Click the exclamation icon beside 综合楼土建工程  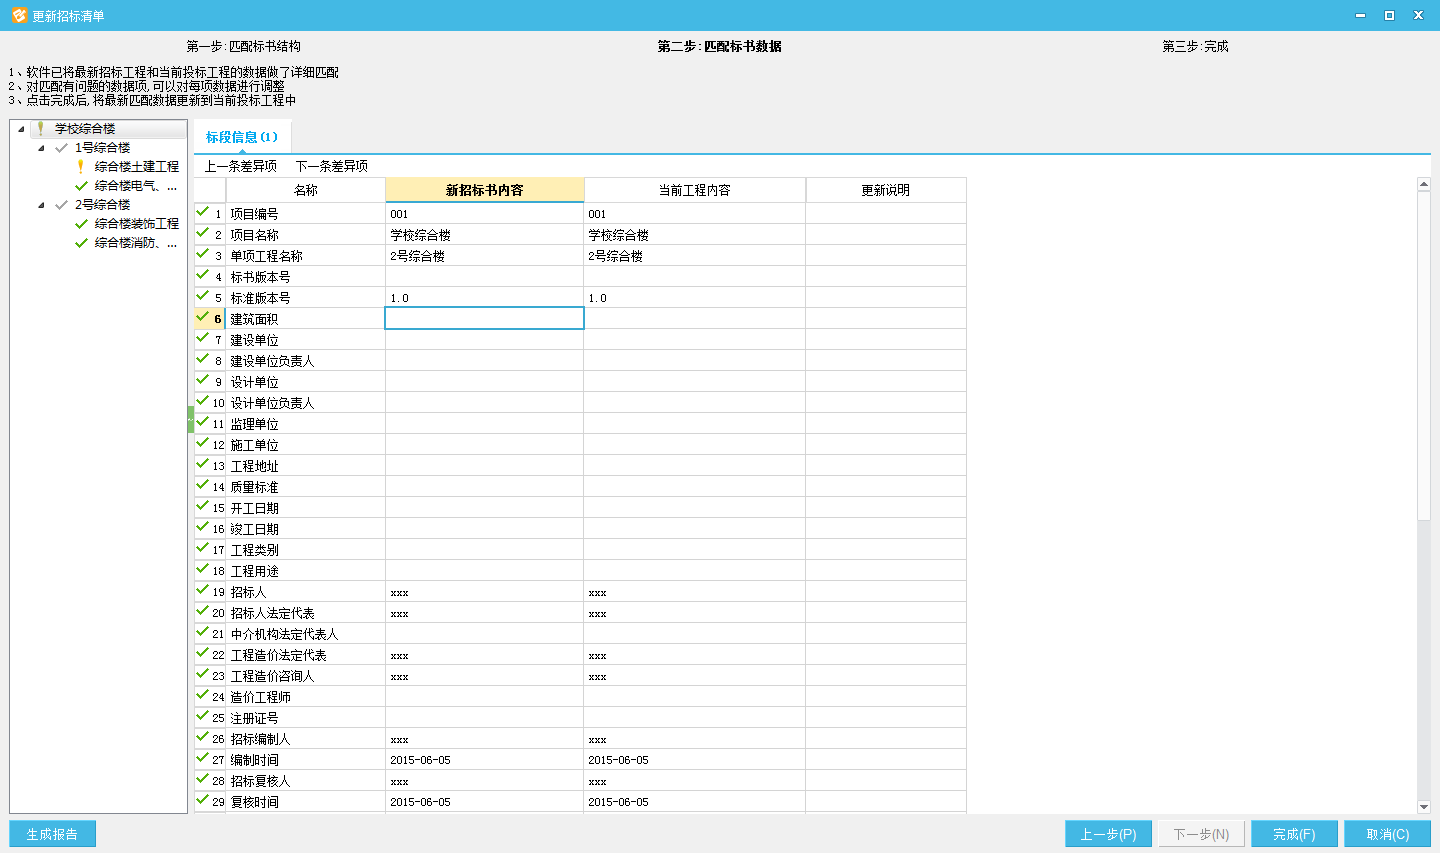[81, 167]
